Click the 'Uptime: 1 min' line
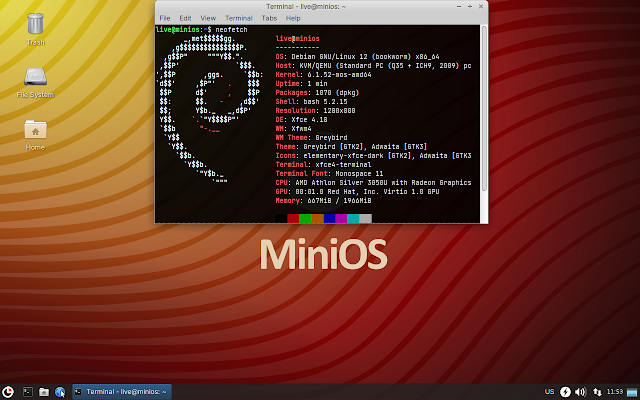The height and width of the screenshot is (400, 640). click(x=301, y=84)
